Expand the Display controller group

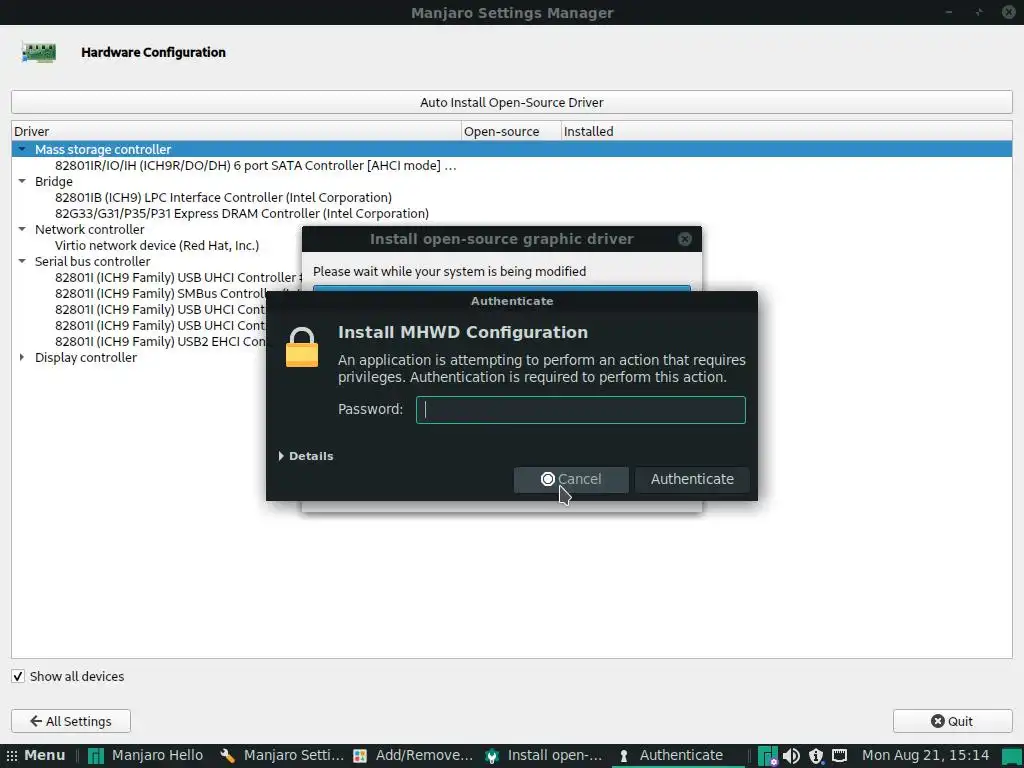(x=22, y=357)
